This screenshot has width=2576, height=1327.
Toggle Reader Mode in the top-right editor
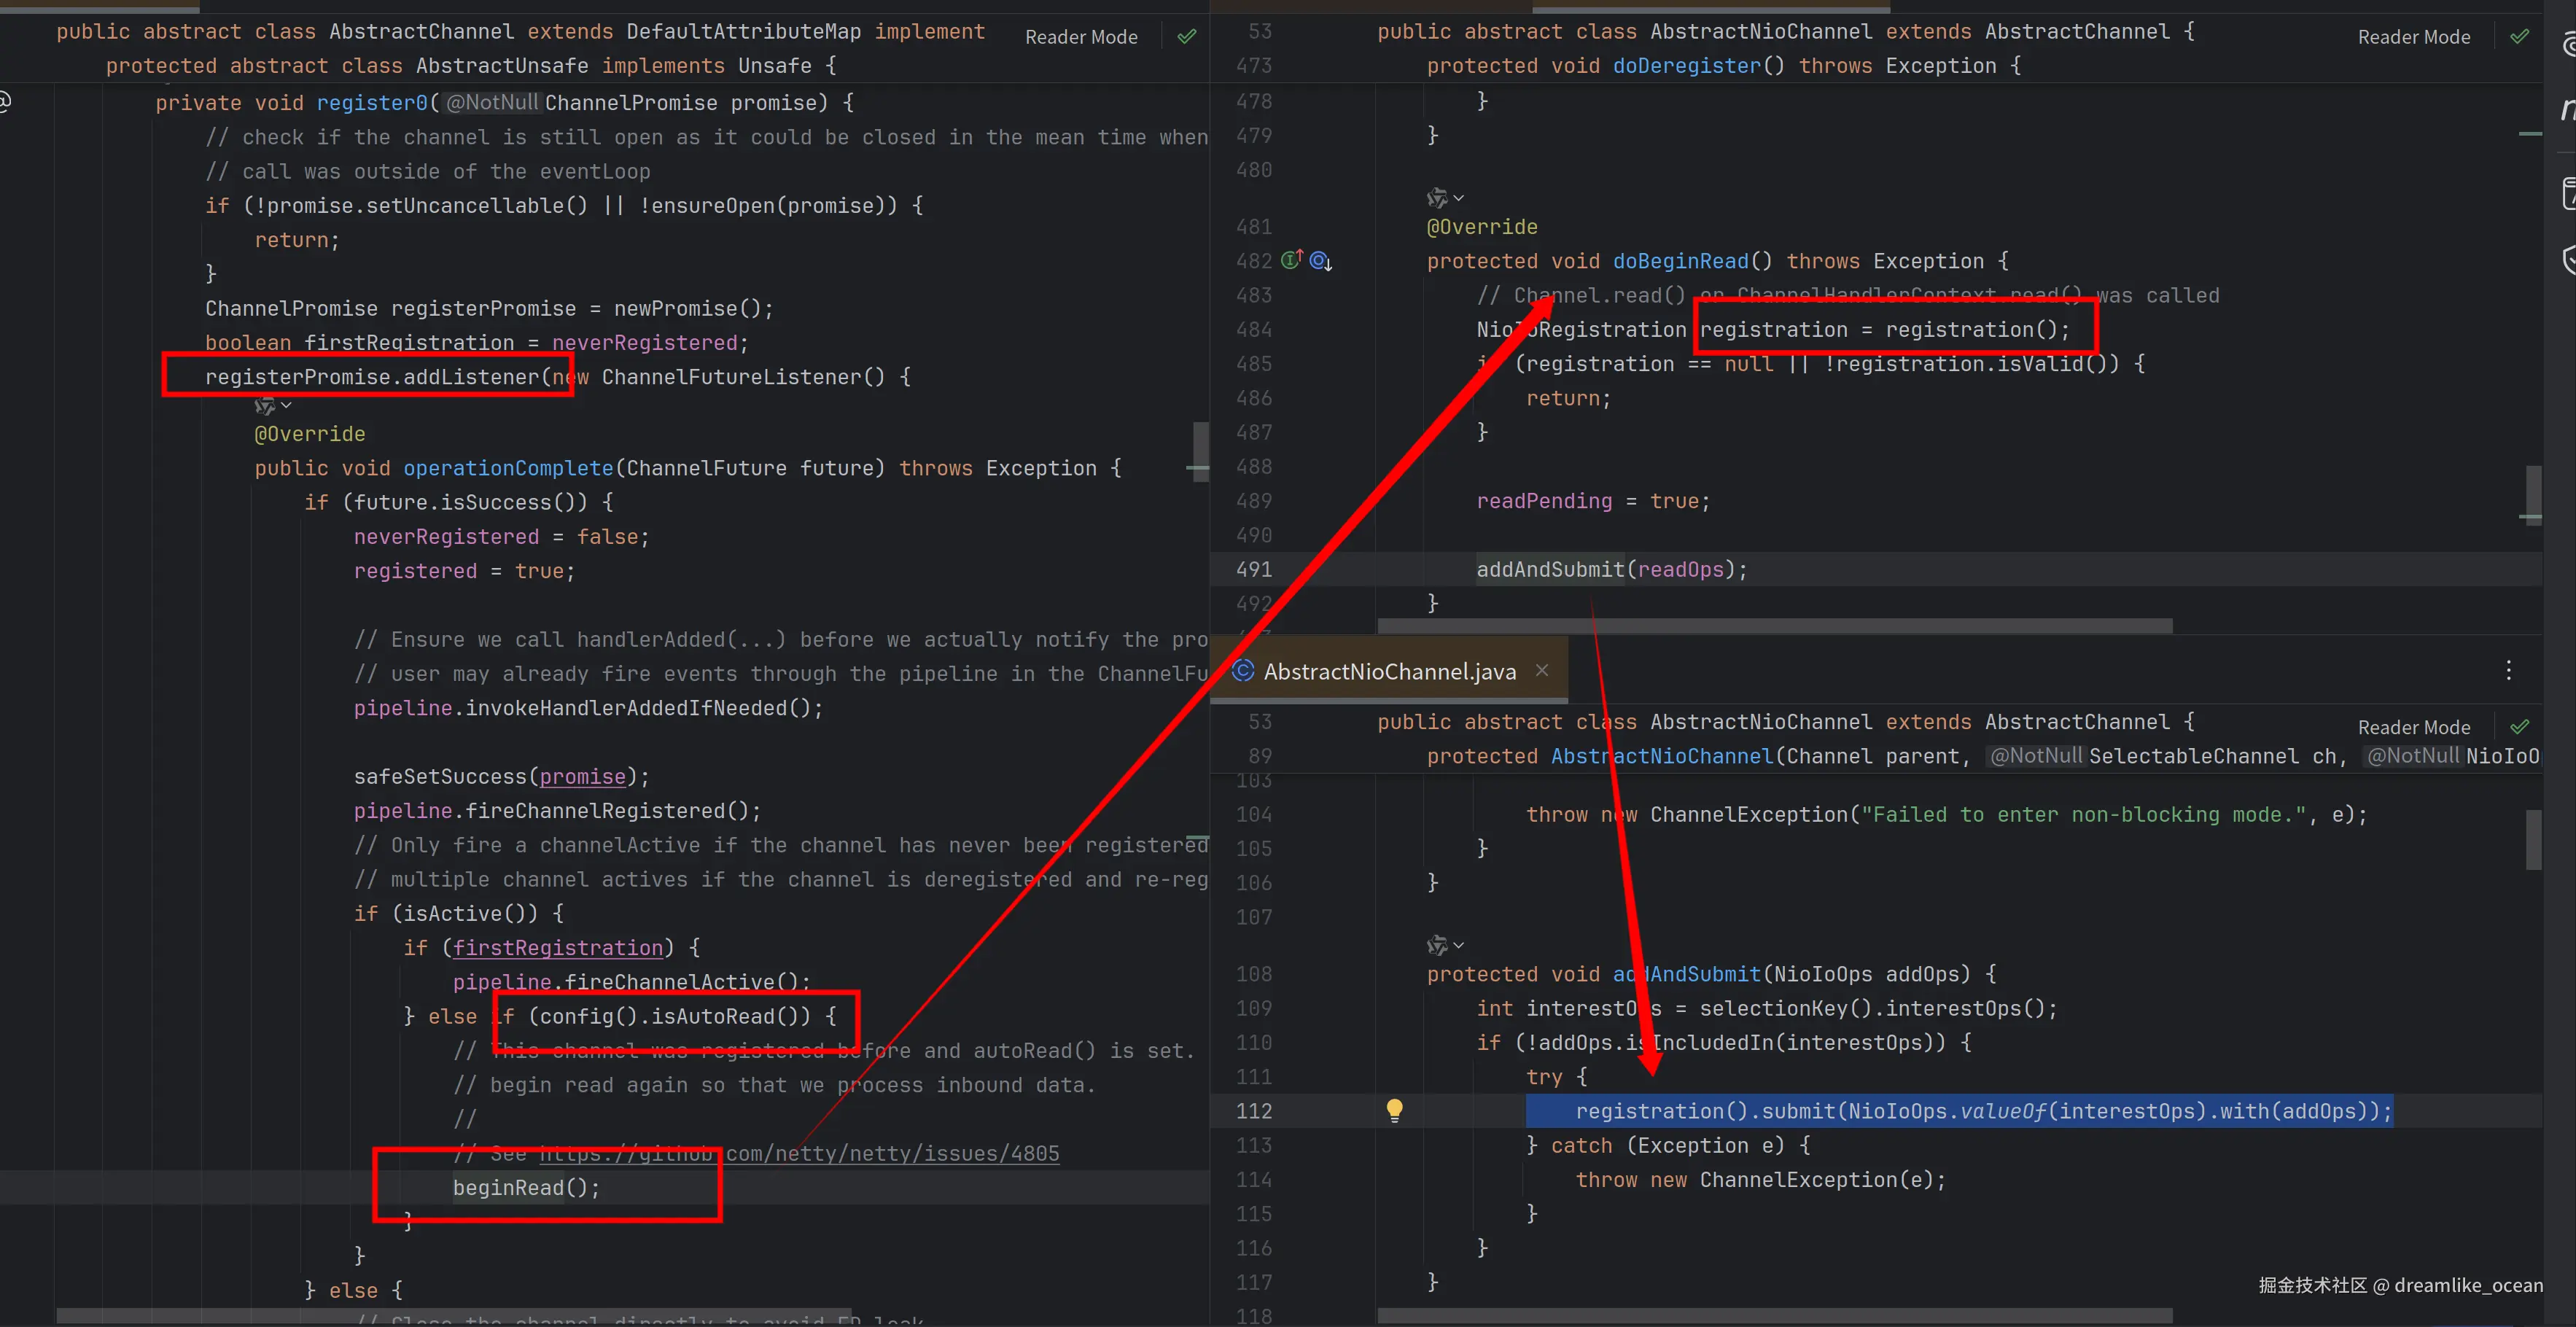(2413, 37)
